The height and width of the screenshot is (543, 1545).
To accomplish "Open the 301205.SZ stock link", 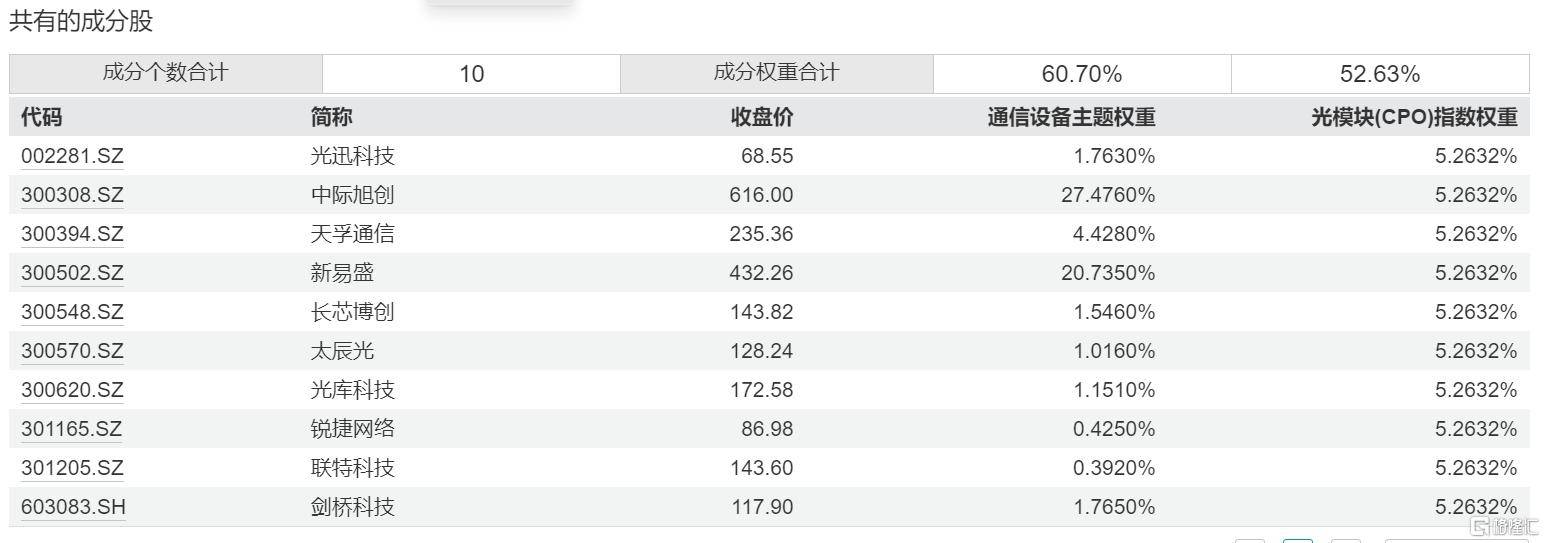I will click(72, 468).
